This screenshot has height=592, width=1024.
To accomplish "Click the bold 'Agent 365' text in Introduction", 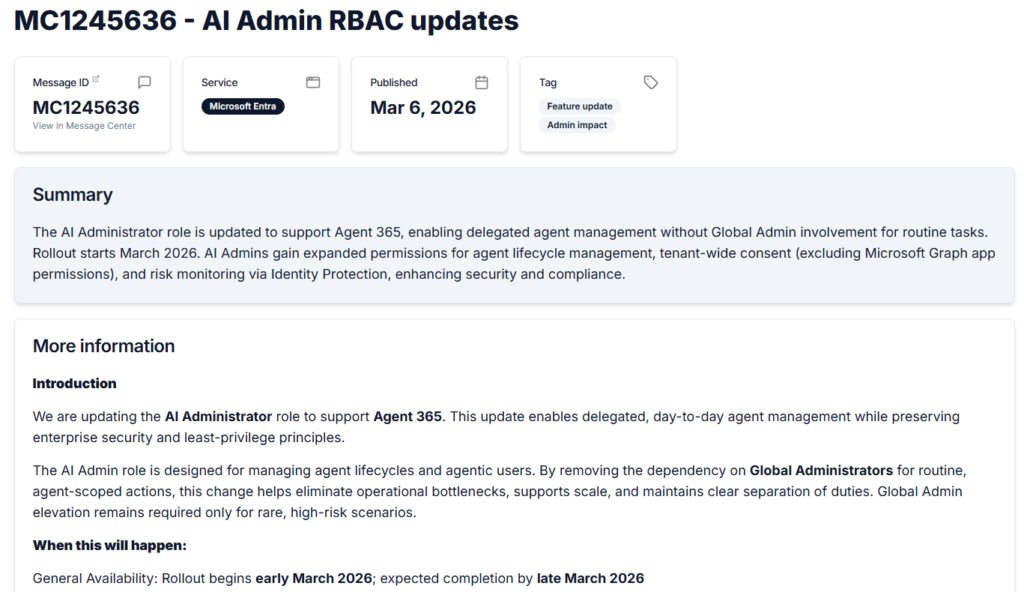I will (x=407, y=416).
